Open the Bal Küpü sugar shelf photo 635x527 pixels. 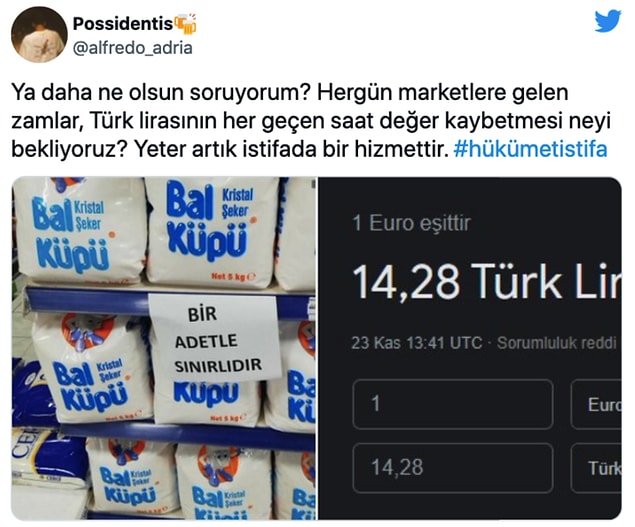pos(163,348)
